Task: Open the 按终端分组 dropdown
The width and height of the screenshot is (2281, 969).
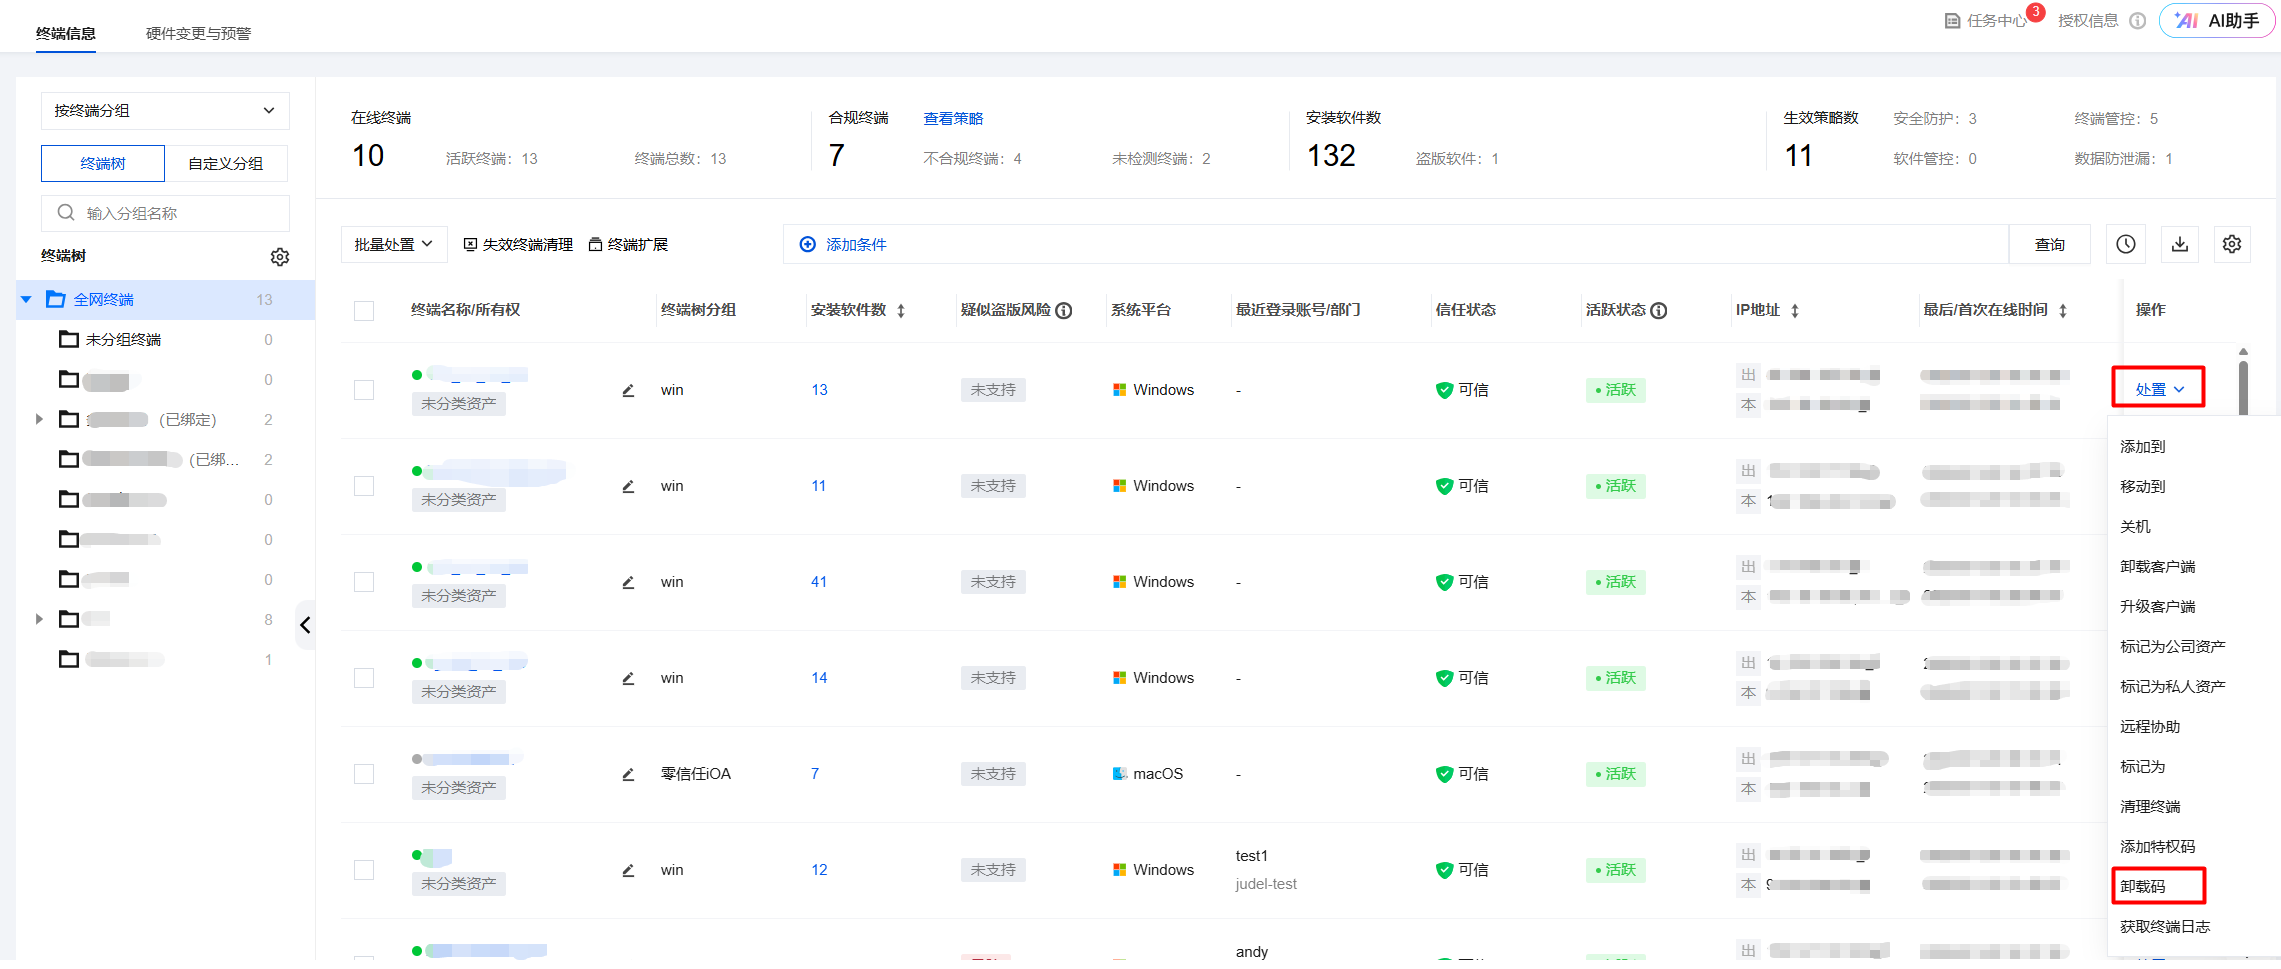Action: 165,111
